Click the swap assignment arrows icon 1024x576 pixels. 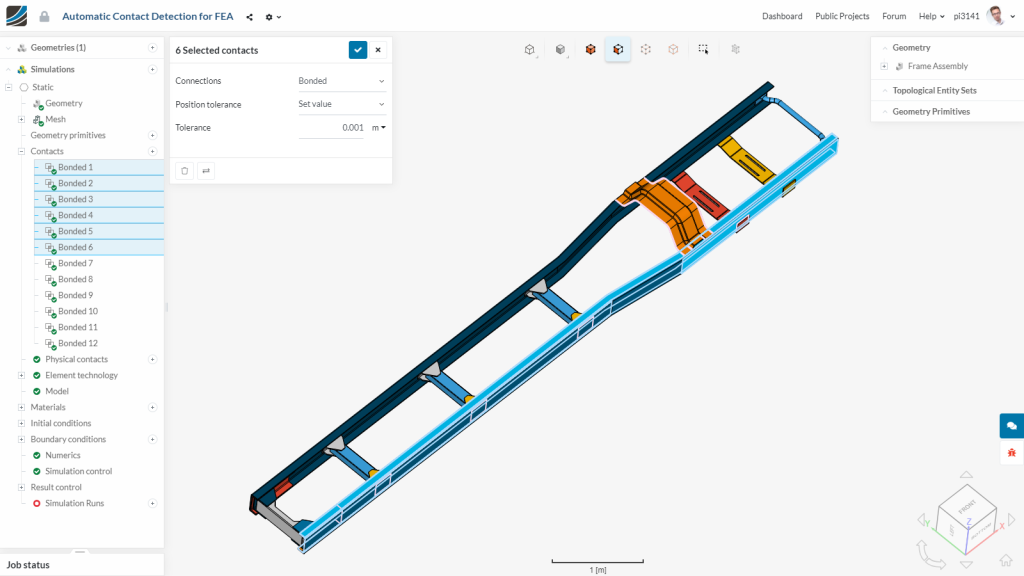[206, 171]
